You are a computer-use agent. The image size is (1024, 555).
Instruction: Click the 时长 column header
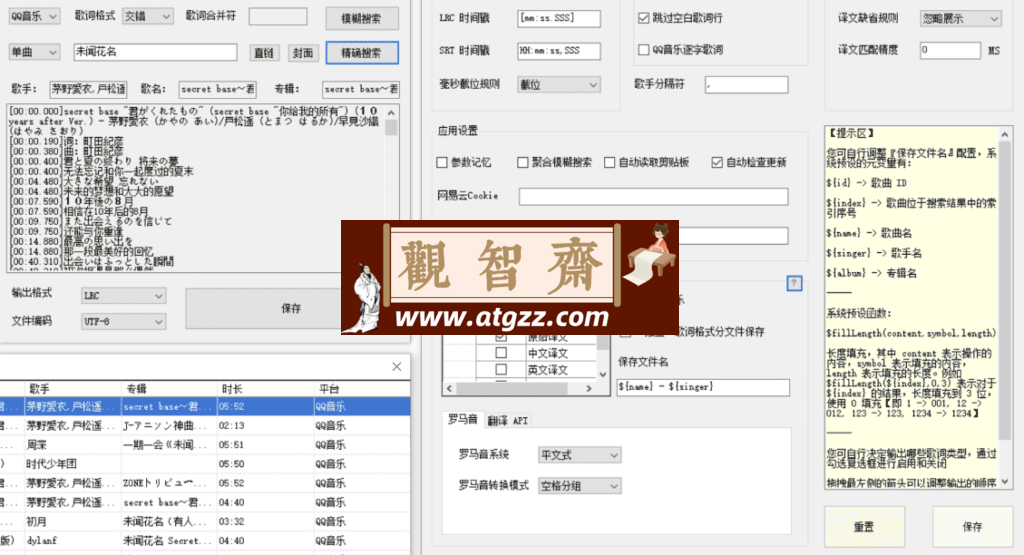(265, 388)
